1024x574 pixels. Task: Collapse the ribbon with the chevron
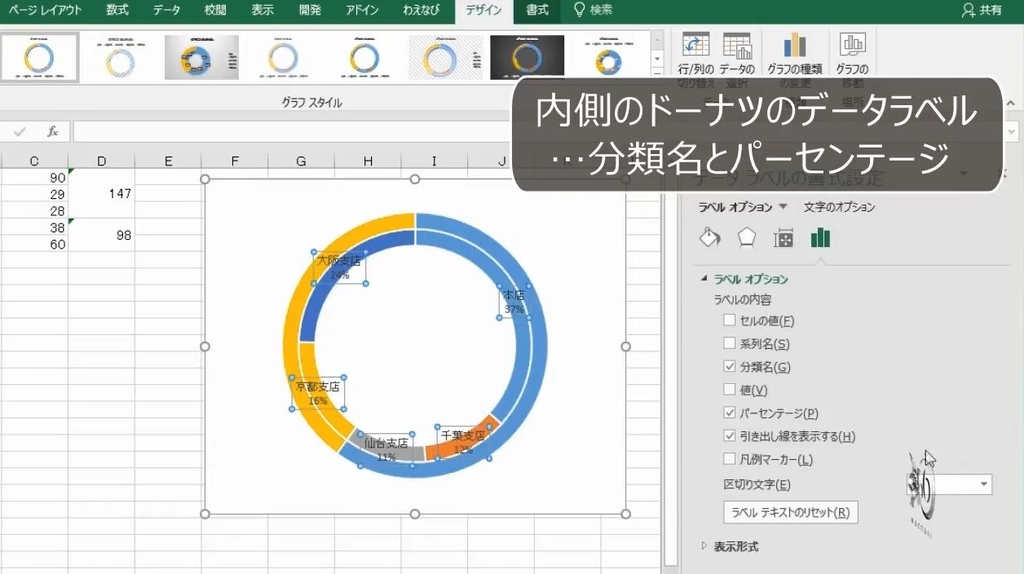[1011, 103]
